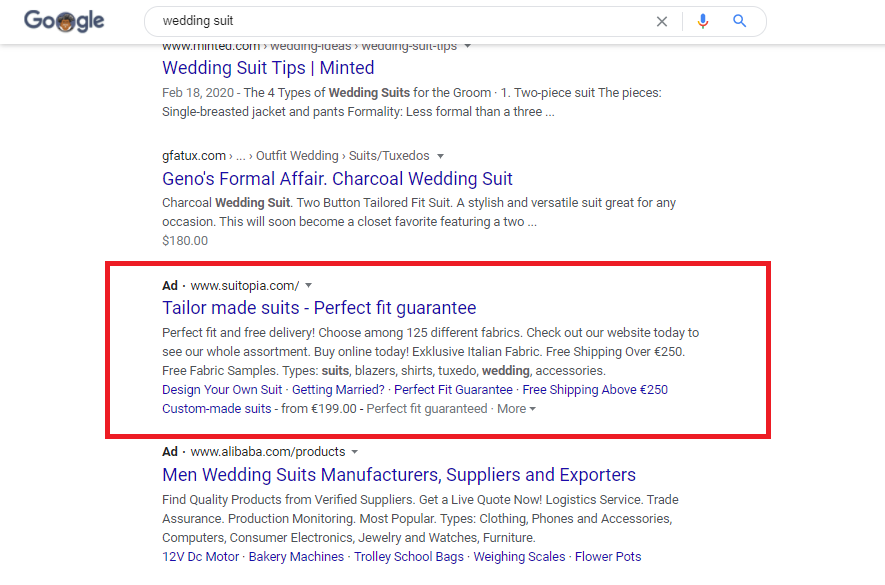Start voice search with microphone icon
This screenshot has width=885, height=585.
(x=703, y=21)
